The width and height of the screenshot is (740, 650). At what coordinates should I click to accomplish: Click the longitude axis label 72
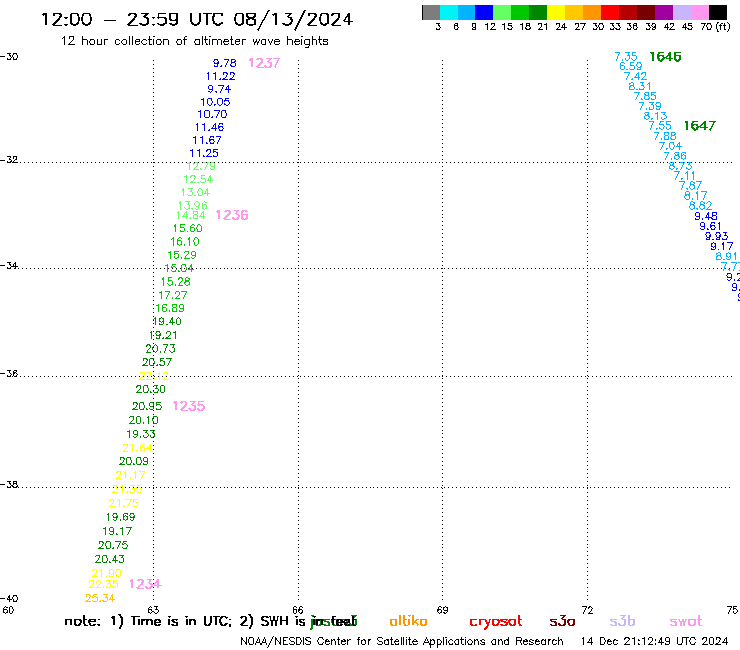tap(587, 610)
